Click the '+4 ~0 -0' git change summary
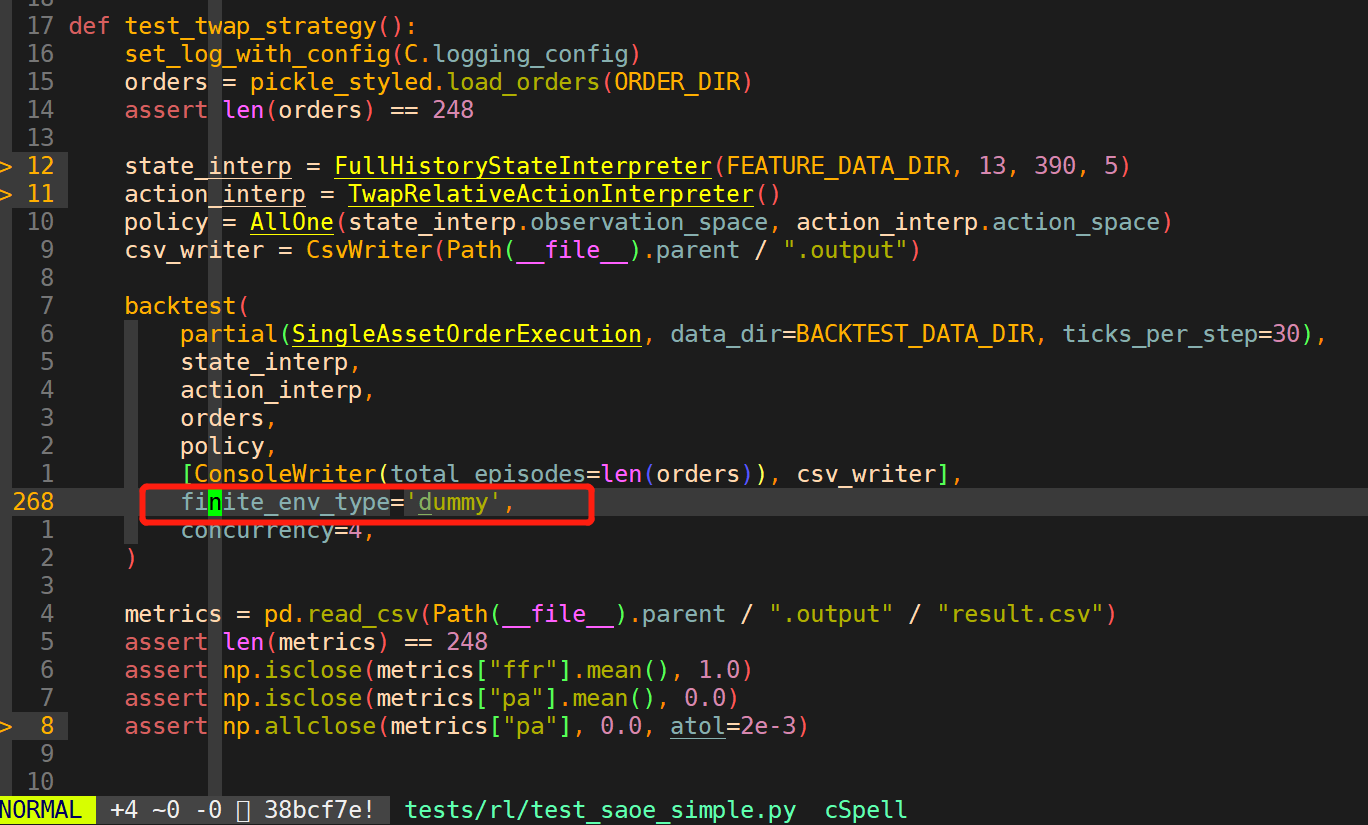1368x825 pixels. (166, 810)
